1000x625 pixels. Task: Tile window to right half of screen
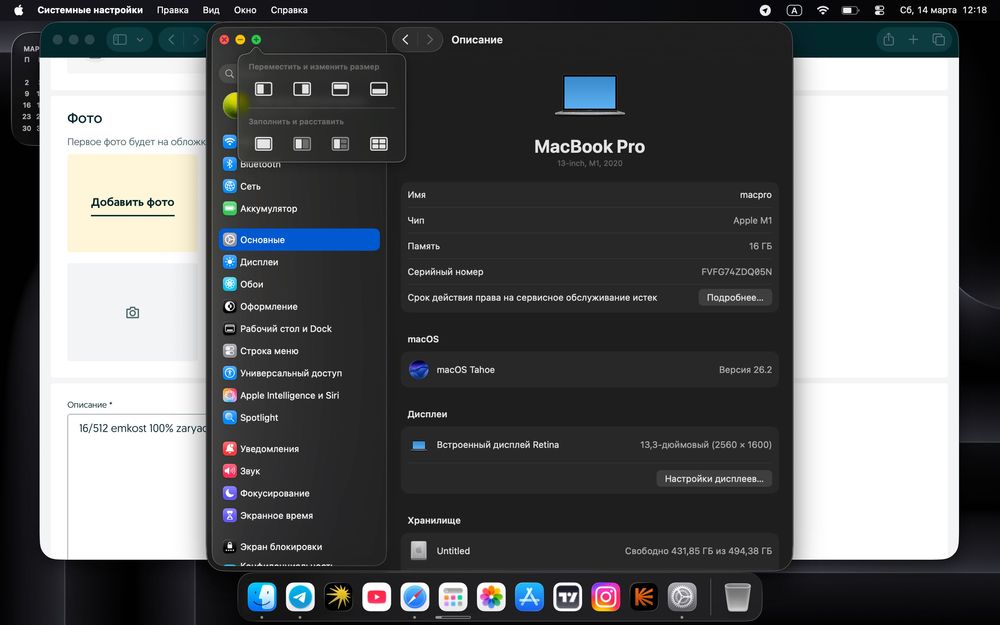point(302,89)
